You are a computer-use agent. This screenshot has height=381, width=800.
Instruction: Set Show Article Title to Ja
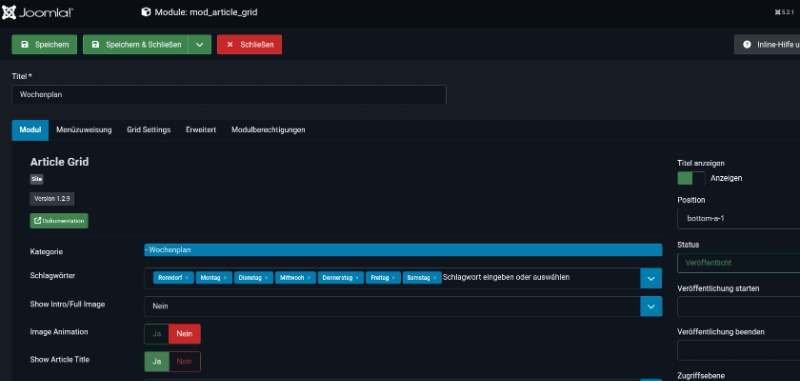[x=157, y=362]
